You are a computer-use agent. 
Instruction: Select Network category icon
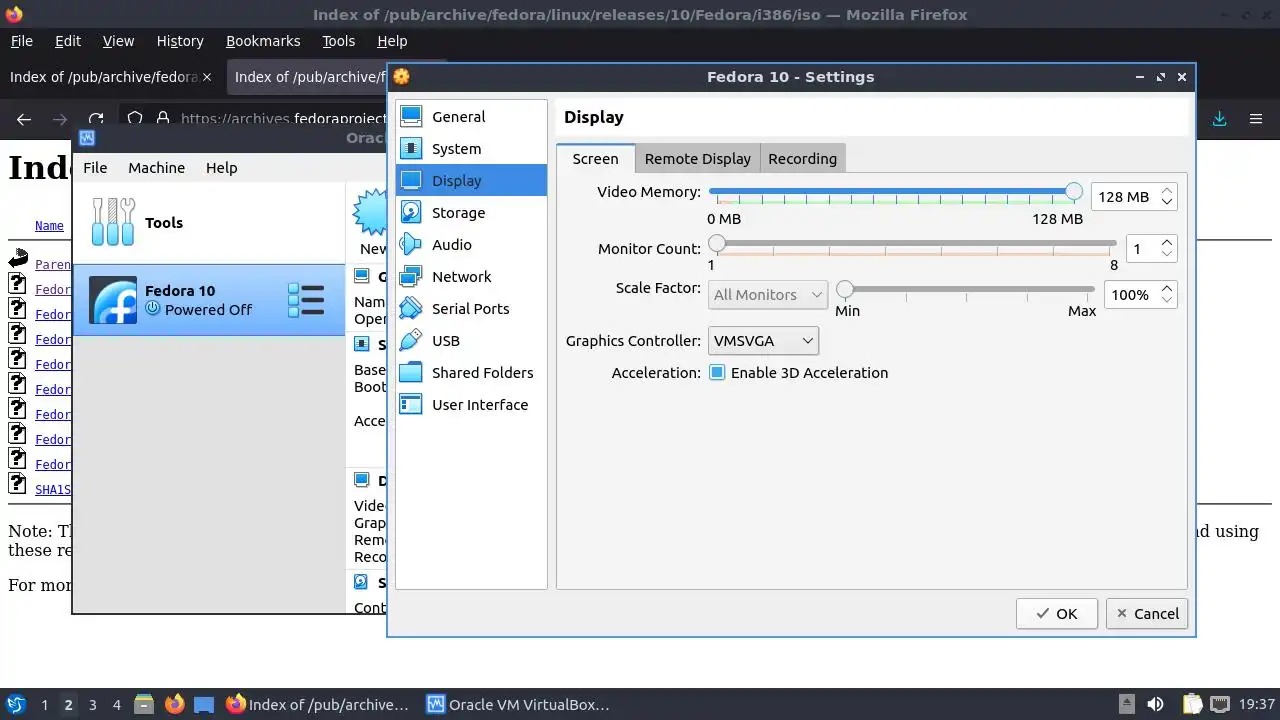click(411, 276)
